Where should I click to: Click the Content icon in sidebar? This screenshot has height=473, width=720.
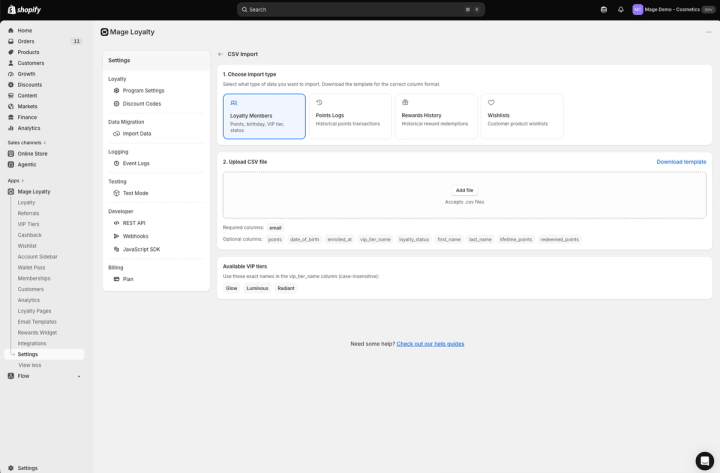[11, 96]
